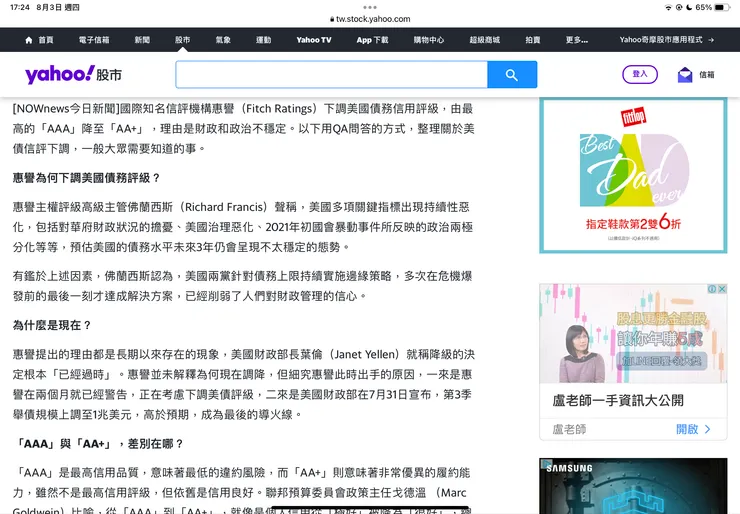Click Yahoo奇摩股市應用程式 link
Screen dimensions: 740x514
pyautogui.click(x=661, y=40)
